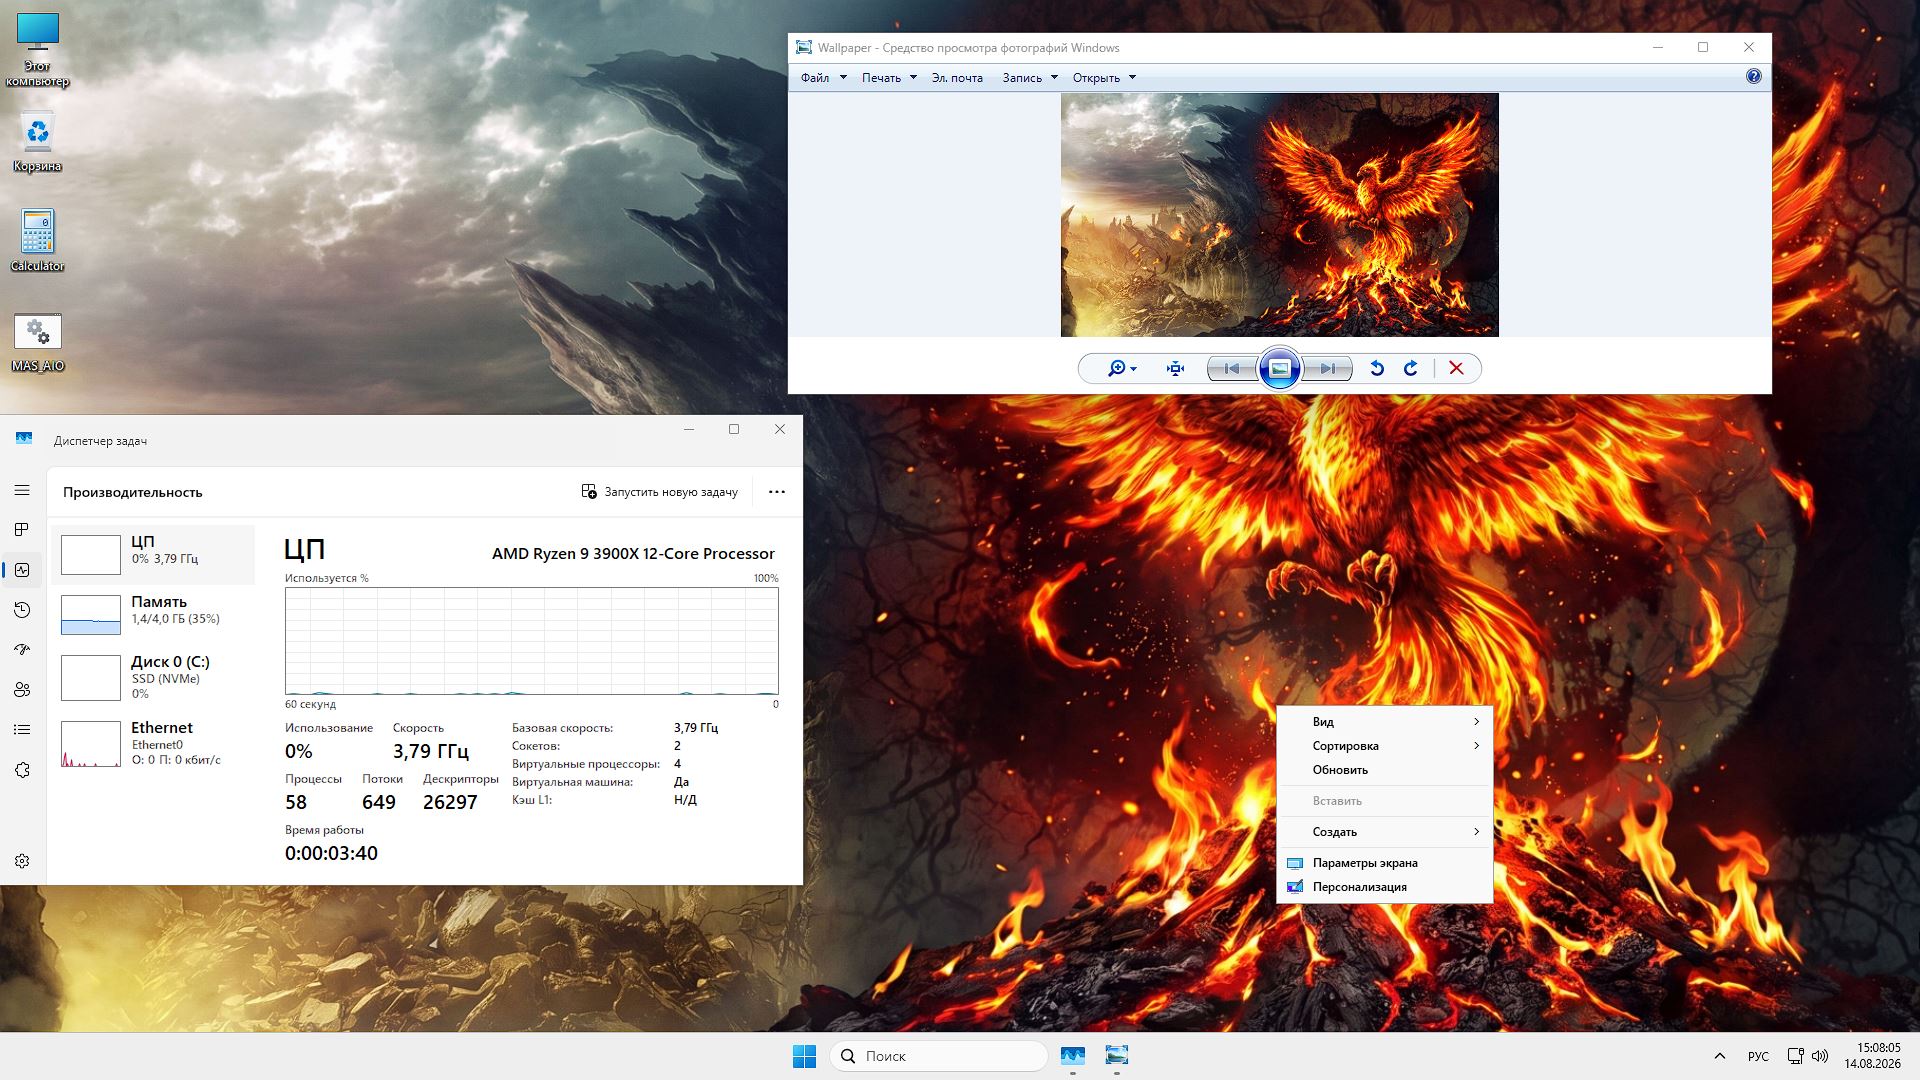Click Запустить новую задачу button
Screen dimensions: 1920x1080
(x=660, y=492)
